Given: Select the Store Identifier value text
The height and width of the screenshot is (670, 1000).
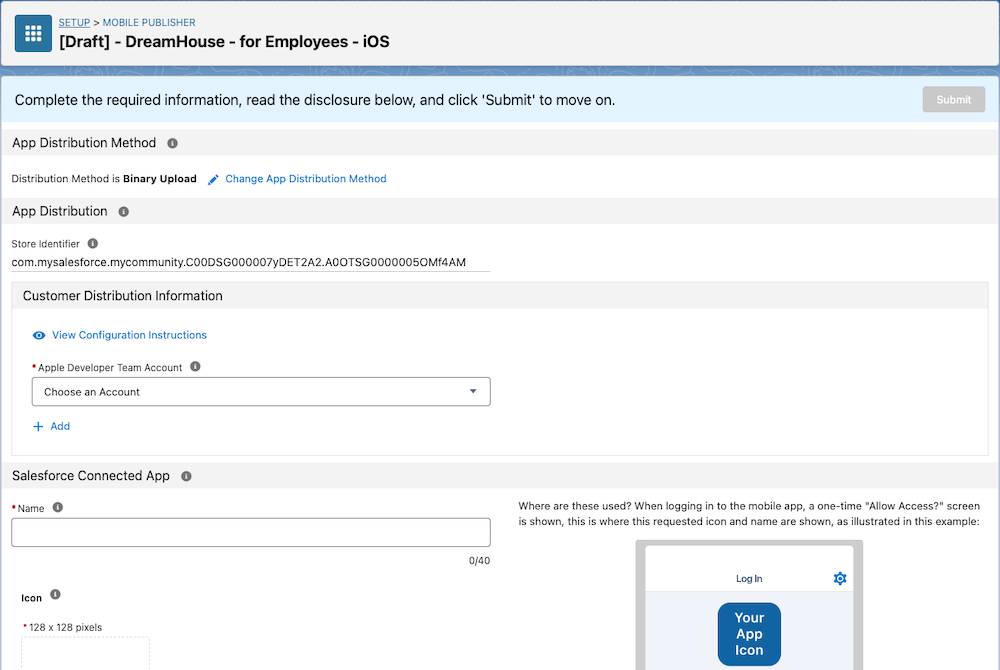Looking at the screenshot, I should tap(239, 262).
